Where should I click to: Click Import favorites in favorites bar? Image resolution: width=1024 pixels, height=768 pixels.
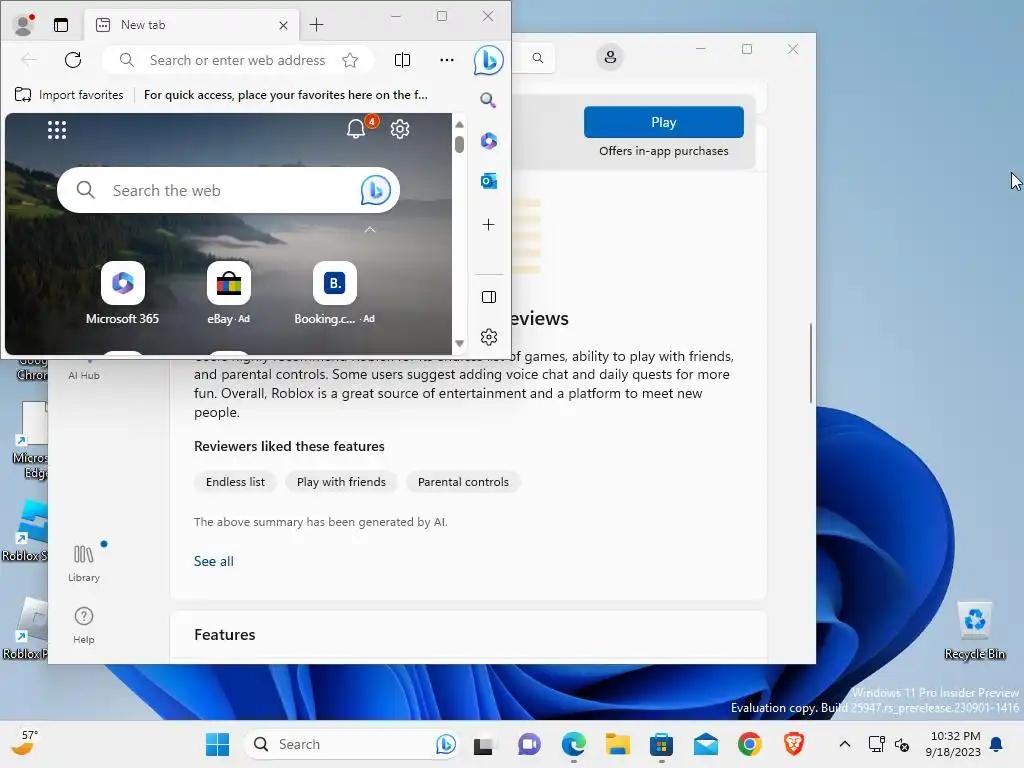[x=69, y=95]
